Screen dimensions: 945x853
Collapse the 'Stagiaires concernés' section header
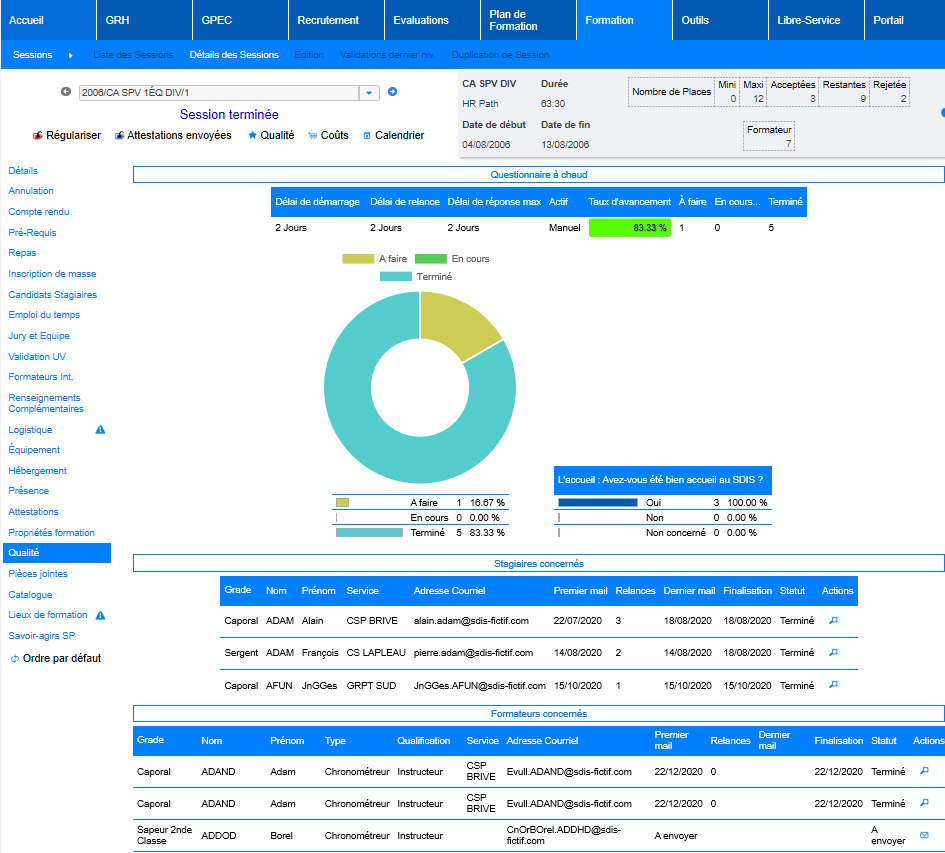click(x=538, y=564)
